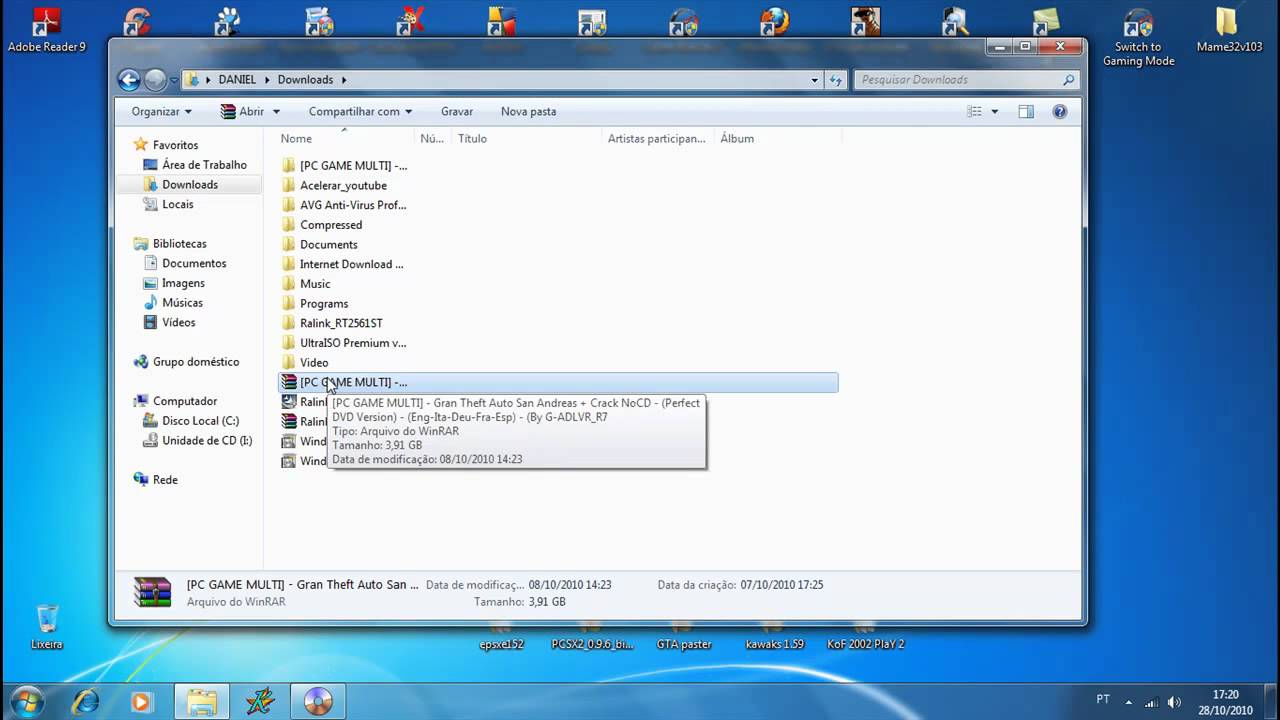
Task: Open the volume speaker icon in the tray
Action: (1174, 701)
